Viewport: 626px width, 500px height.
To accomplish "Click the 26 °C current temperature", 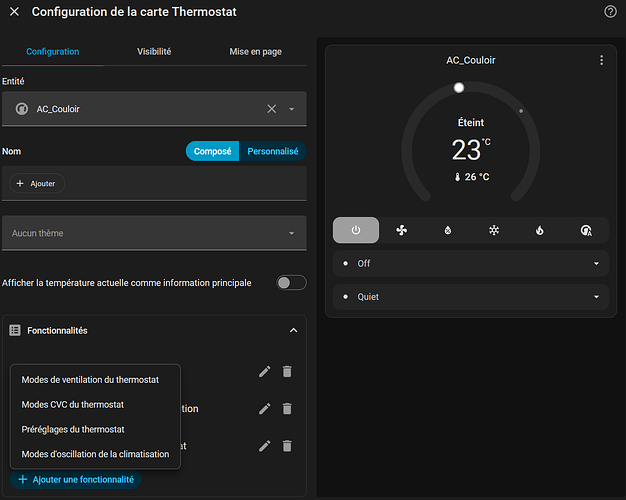I will point(472,177).
